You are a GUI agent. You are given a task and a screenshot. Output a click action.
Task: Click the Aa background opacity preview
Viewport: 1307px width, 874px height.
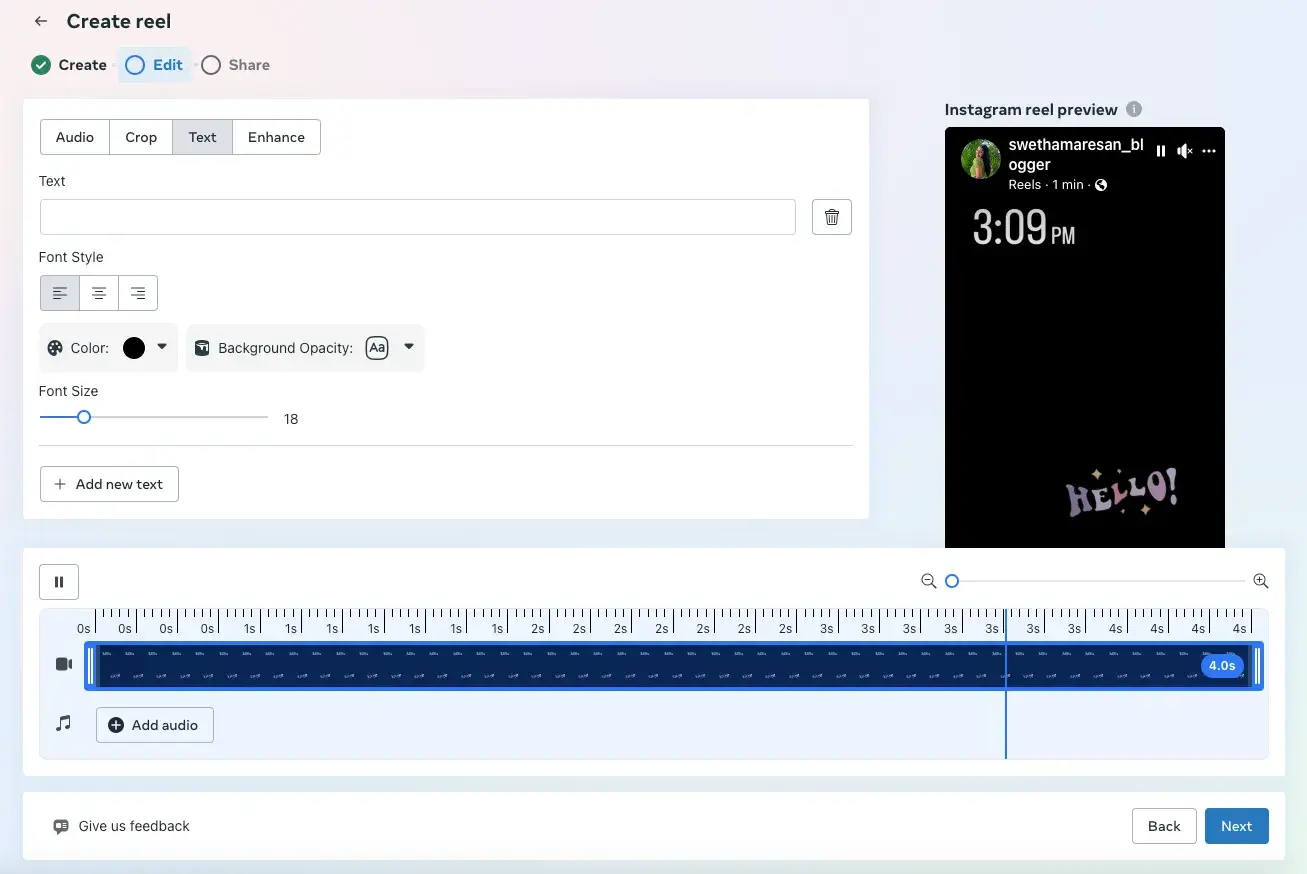tap(376, 348)
